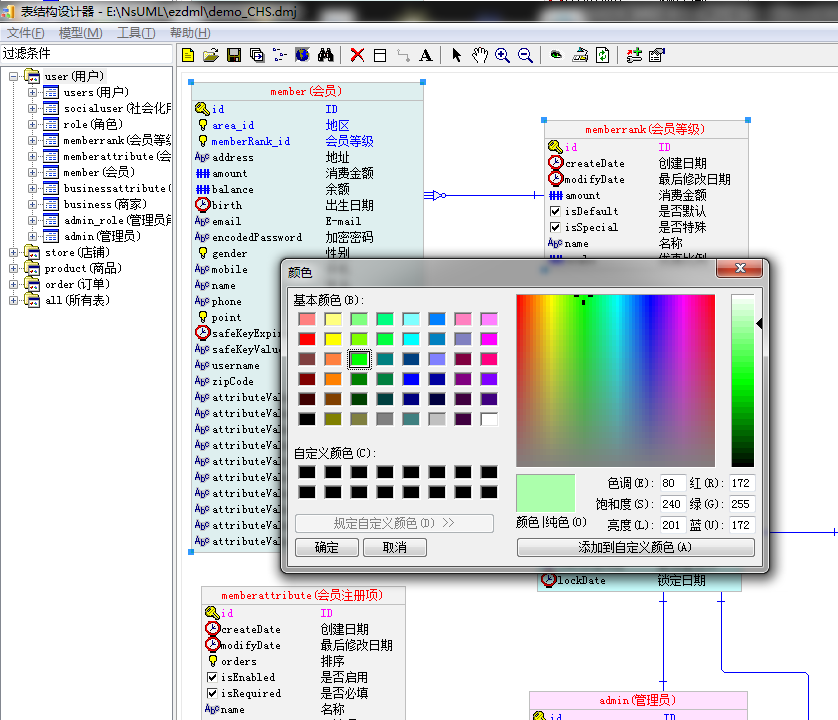838x720 pixels.
Task: Expand the order (订单) folder
Action: (x=13, y=284)
